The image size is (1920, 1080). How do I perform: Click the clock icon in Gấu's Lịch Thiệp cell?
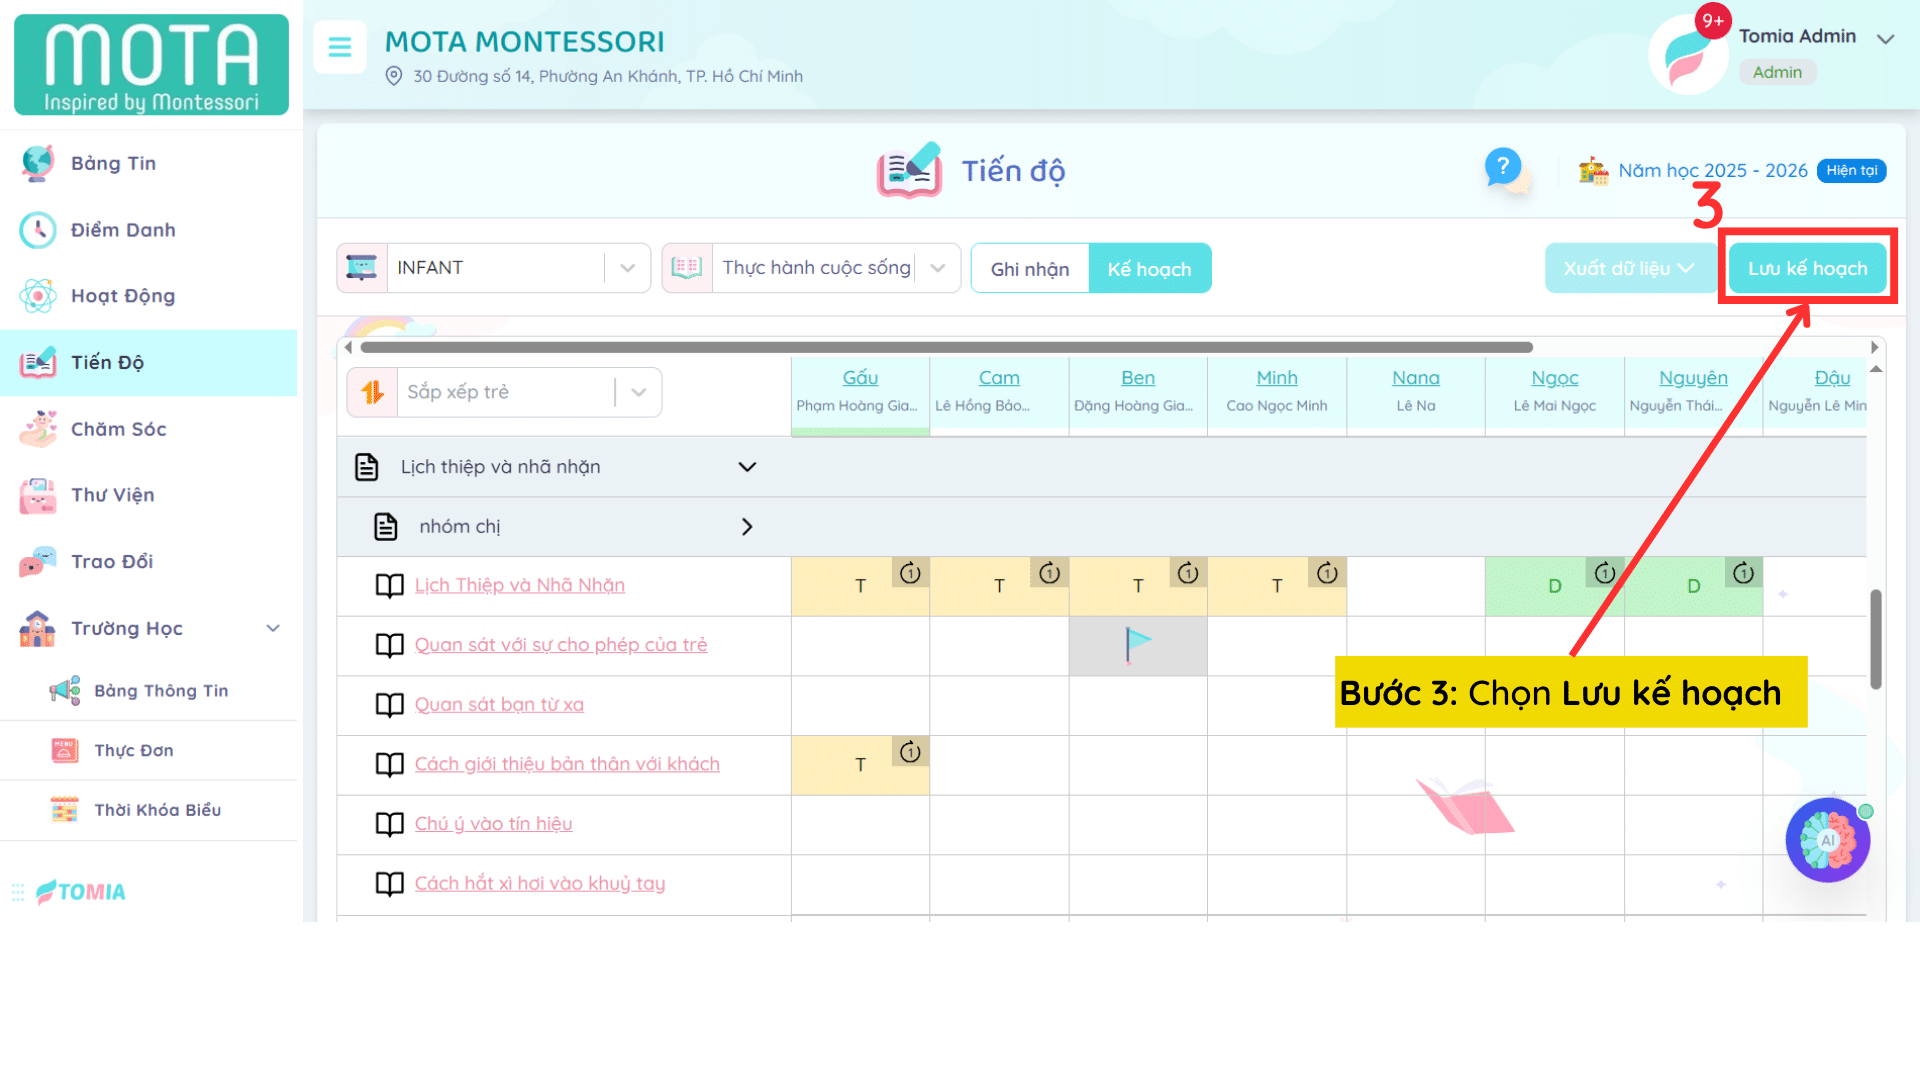pos(910,573)
